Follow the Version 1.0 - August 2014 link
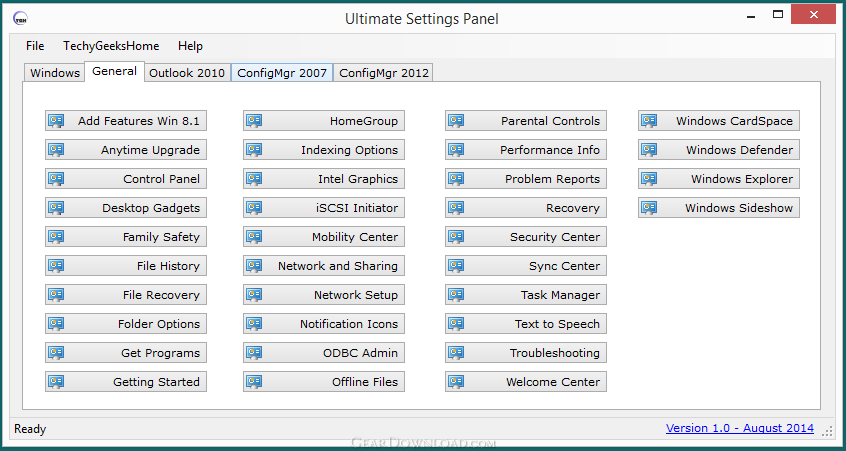 (x=740, y=428)
